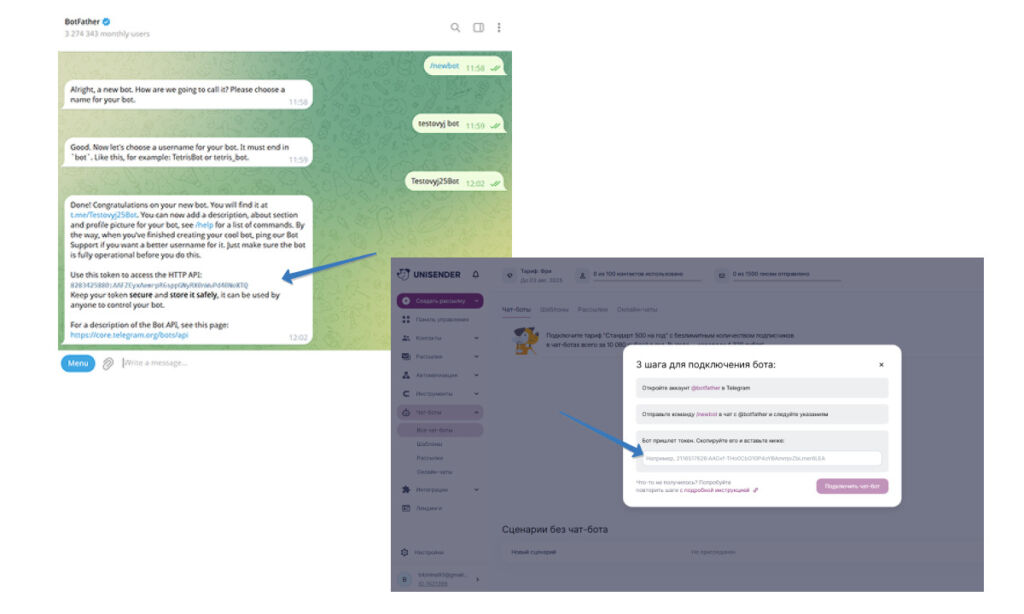This screenshot has height=614, width=1024.
Task: Click the Menu button in Telegram
Action: pyautogui.click(x=78, y=363)
